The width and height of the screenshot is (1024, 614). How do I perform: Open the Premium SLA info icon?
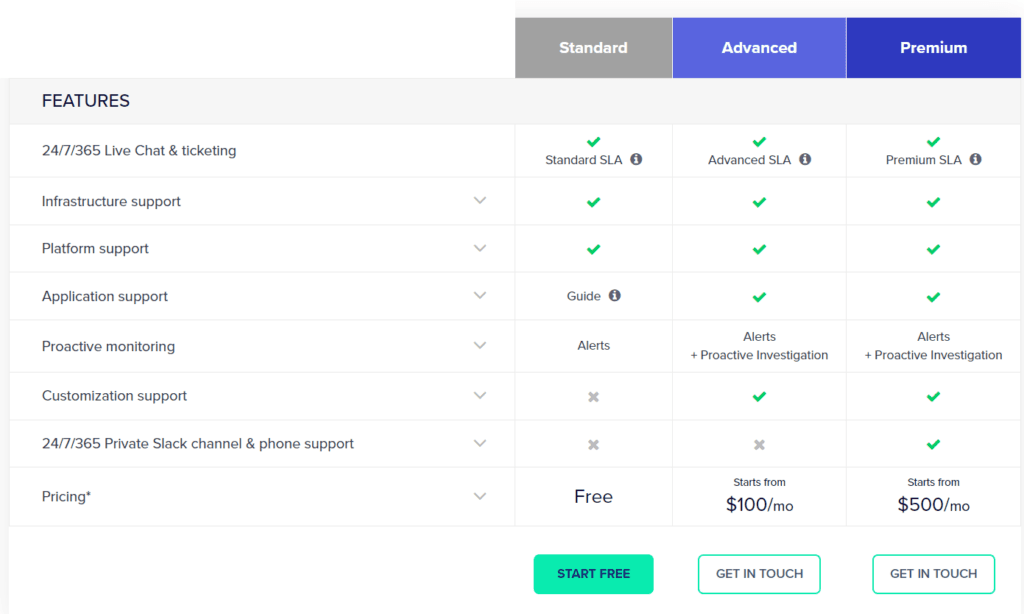pos(976,159)
